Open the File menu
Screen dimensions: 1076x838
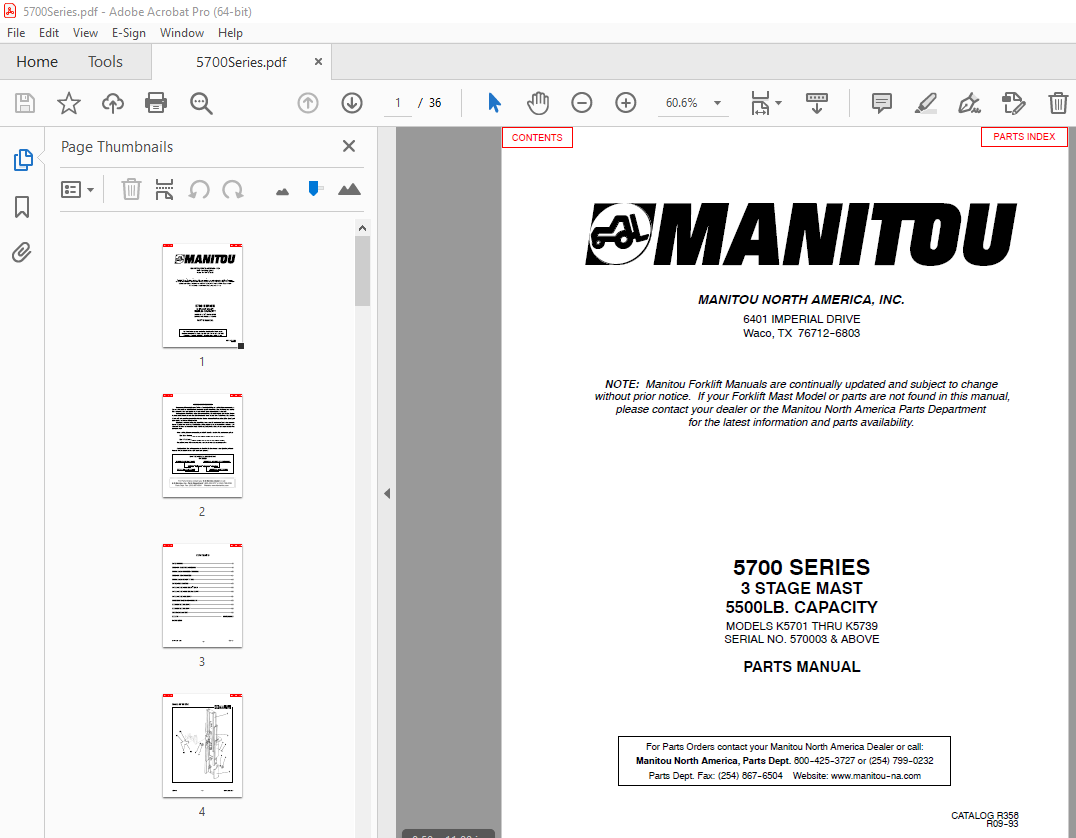click(16, 33)
